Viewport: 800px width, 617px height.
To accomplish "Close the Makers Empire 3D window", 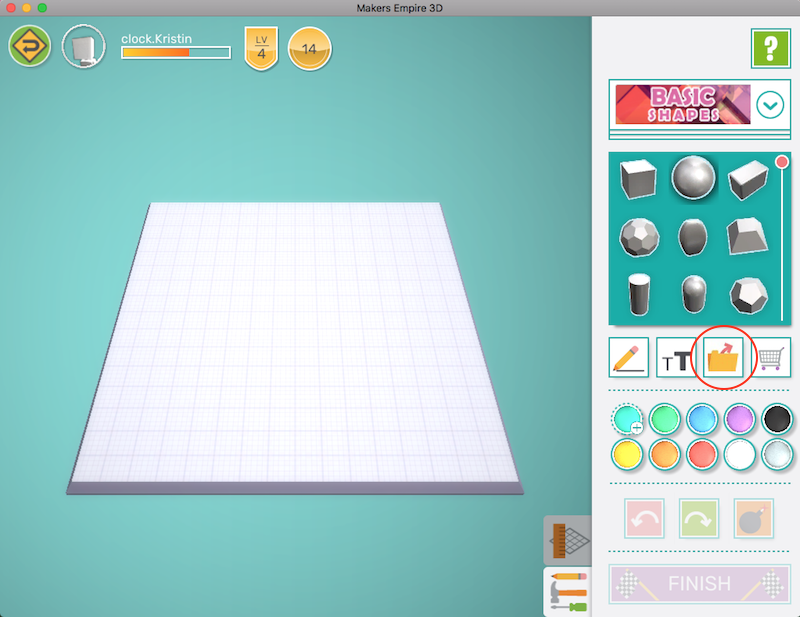I will (x=11, y=8).
